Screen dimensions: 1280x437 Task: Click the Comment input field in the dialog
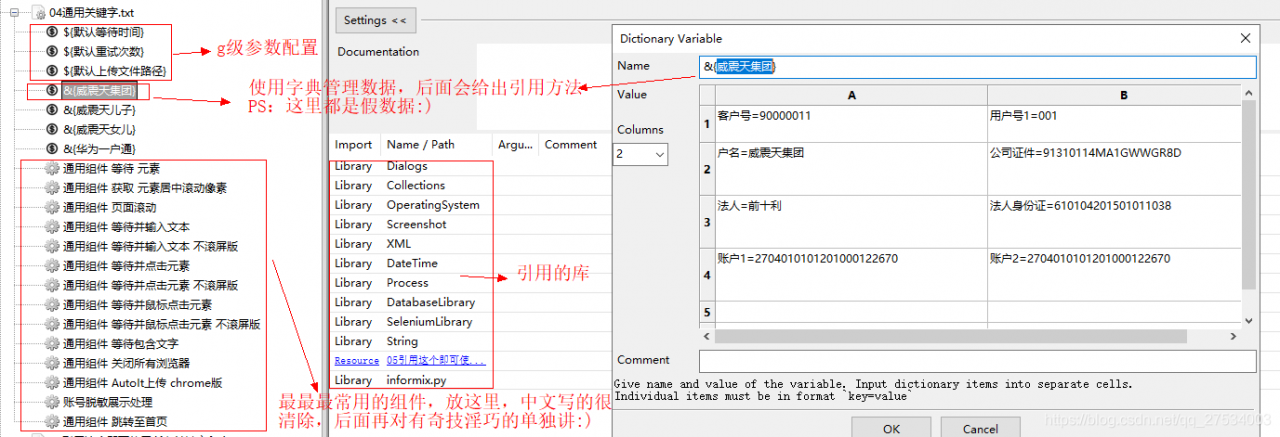(x=977, y=361)
